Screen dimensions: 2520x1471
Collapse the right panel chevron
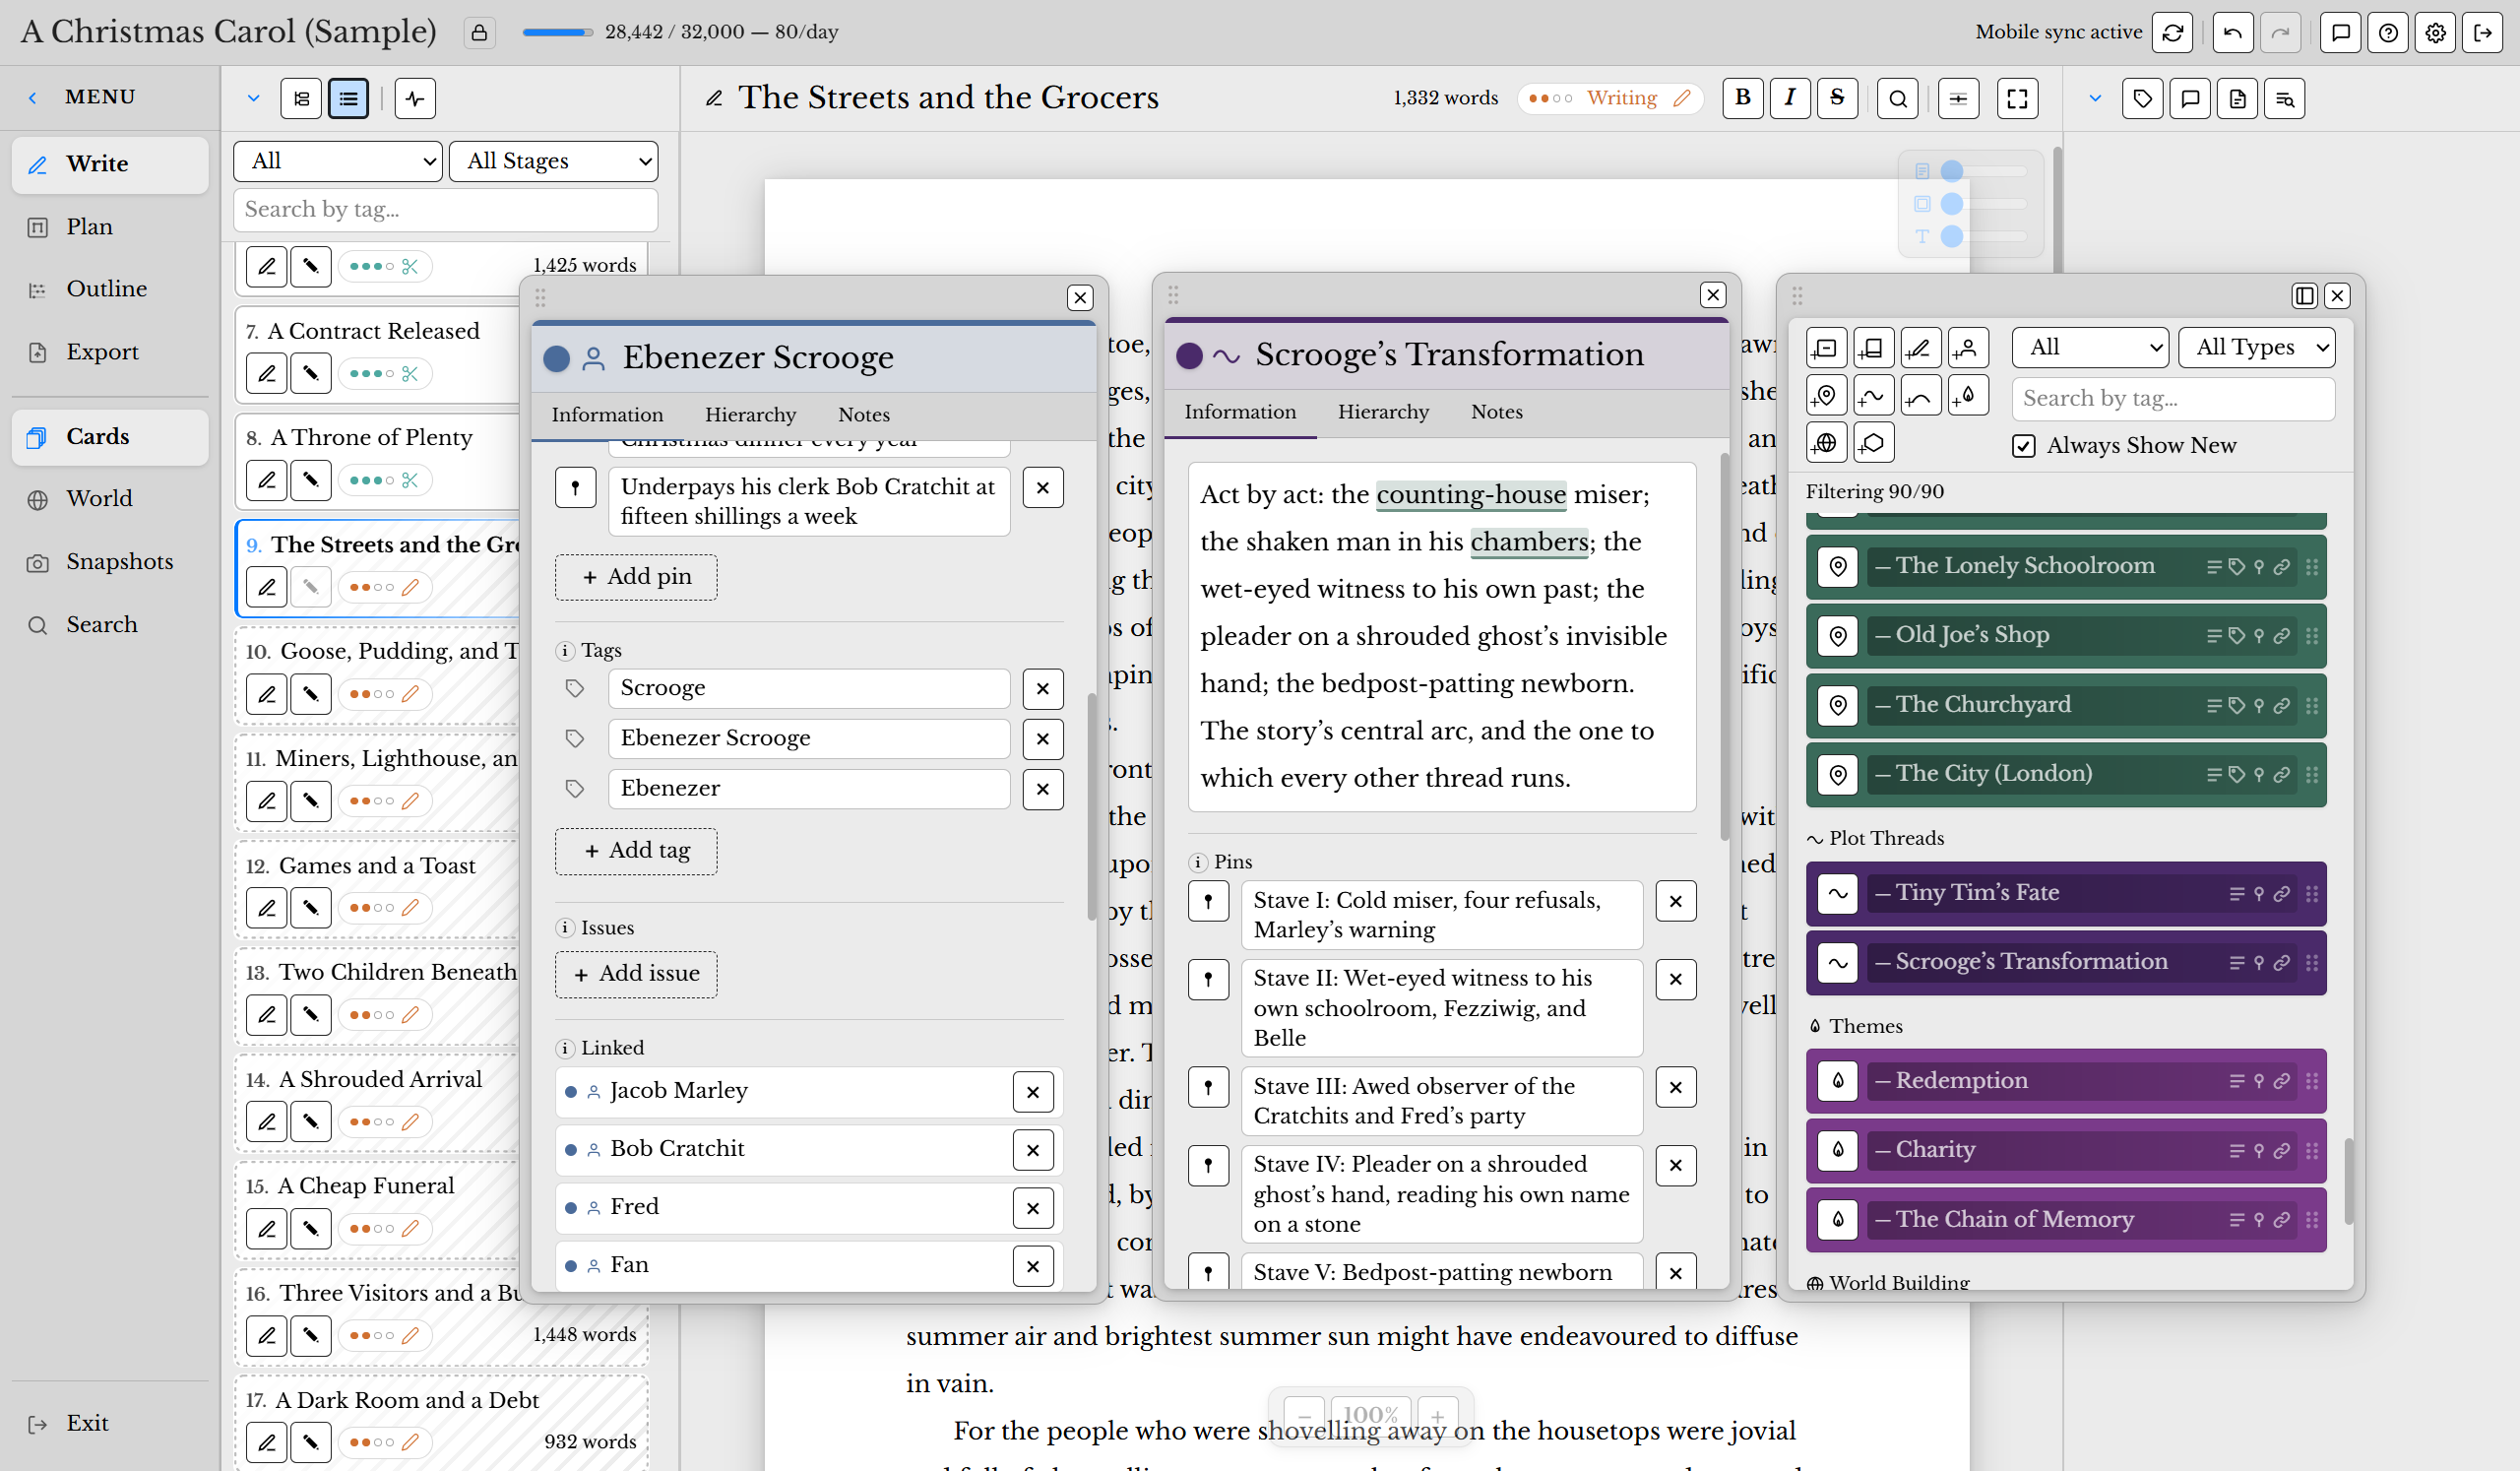(2095, 98)
